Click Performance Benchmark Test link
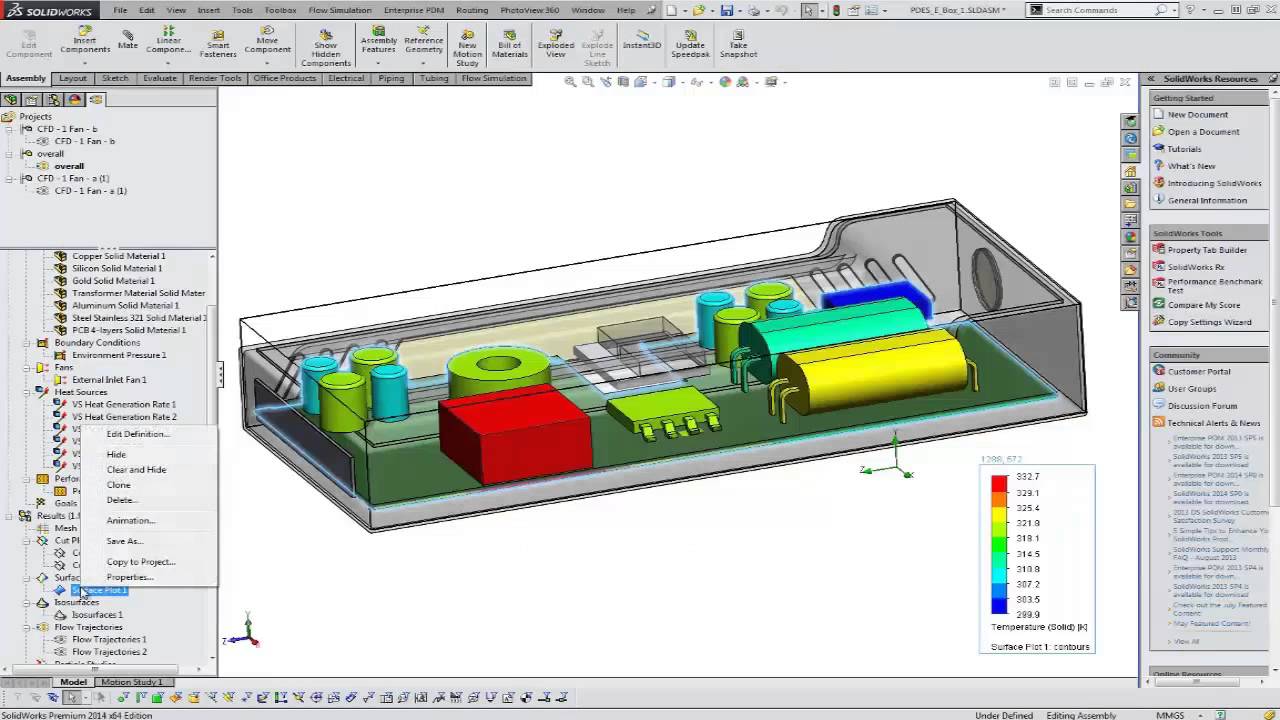Screen dimensions: 1280x720 click(1215, 286)
